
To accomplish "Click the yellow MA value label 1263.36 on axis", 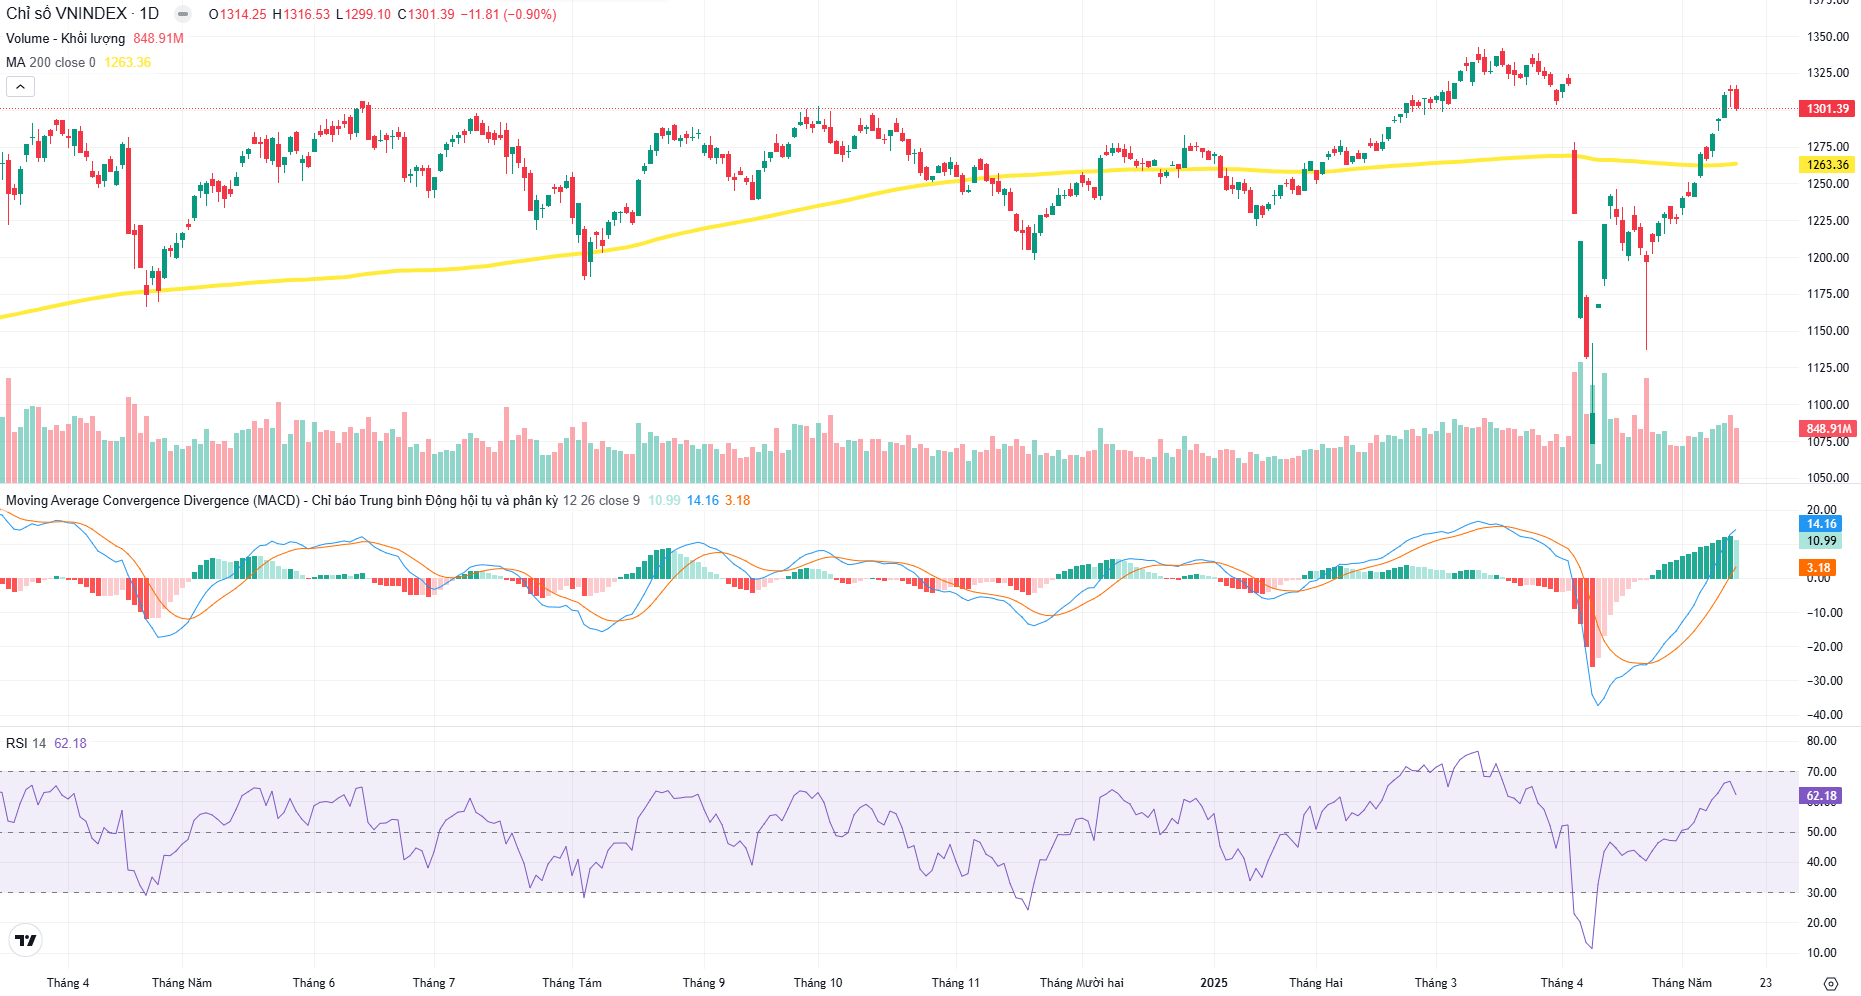I will pos(1827,164).
